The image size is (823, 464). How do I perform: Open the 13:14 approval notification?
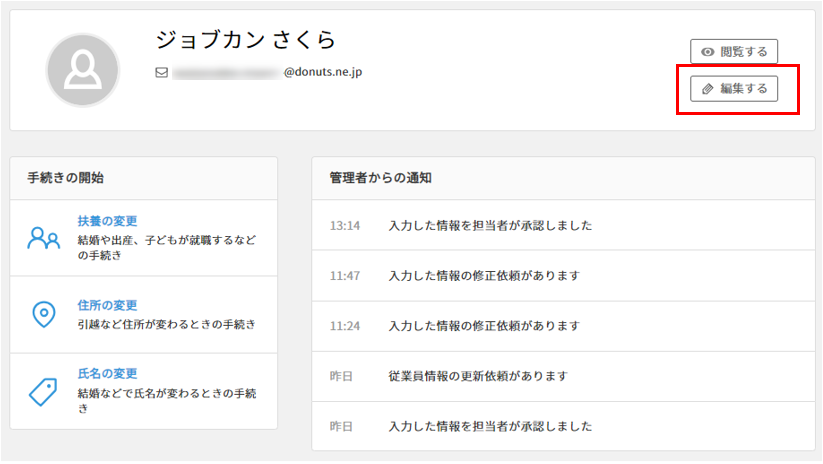563,225
